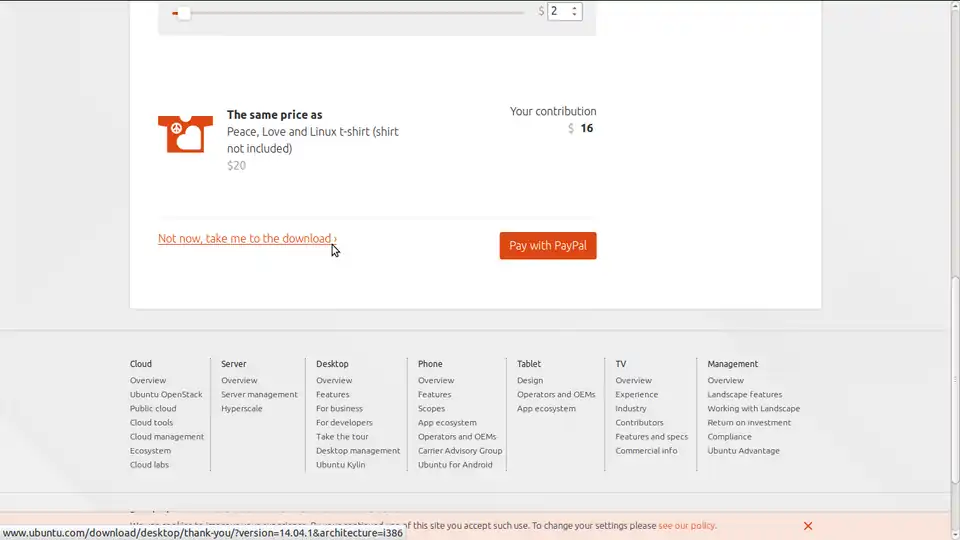The width and height of the screenshot is (960, 540).
Task: Open Ubuntu for Android link
Action: click(455, 465)
